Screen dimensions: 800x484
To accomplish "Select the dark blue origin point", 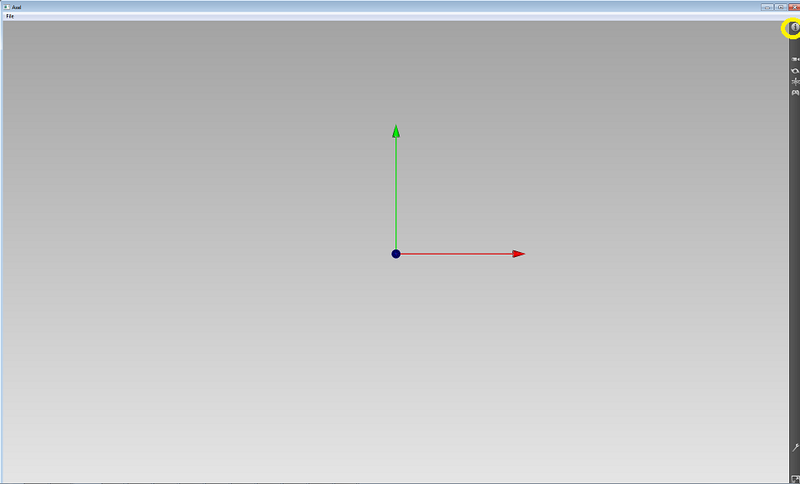I will (x=396, y=254).
